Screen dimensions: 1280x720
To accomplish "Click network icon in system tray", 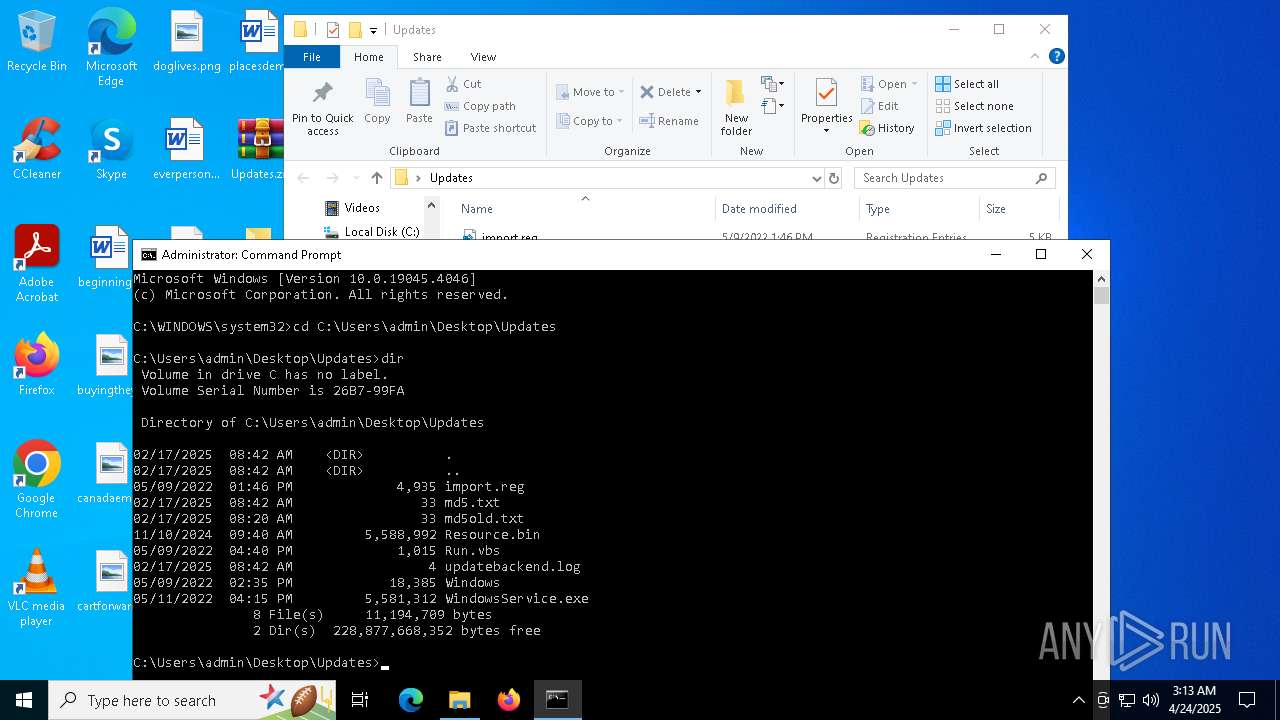I will coord(1127,700).
